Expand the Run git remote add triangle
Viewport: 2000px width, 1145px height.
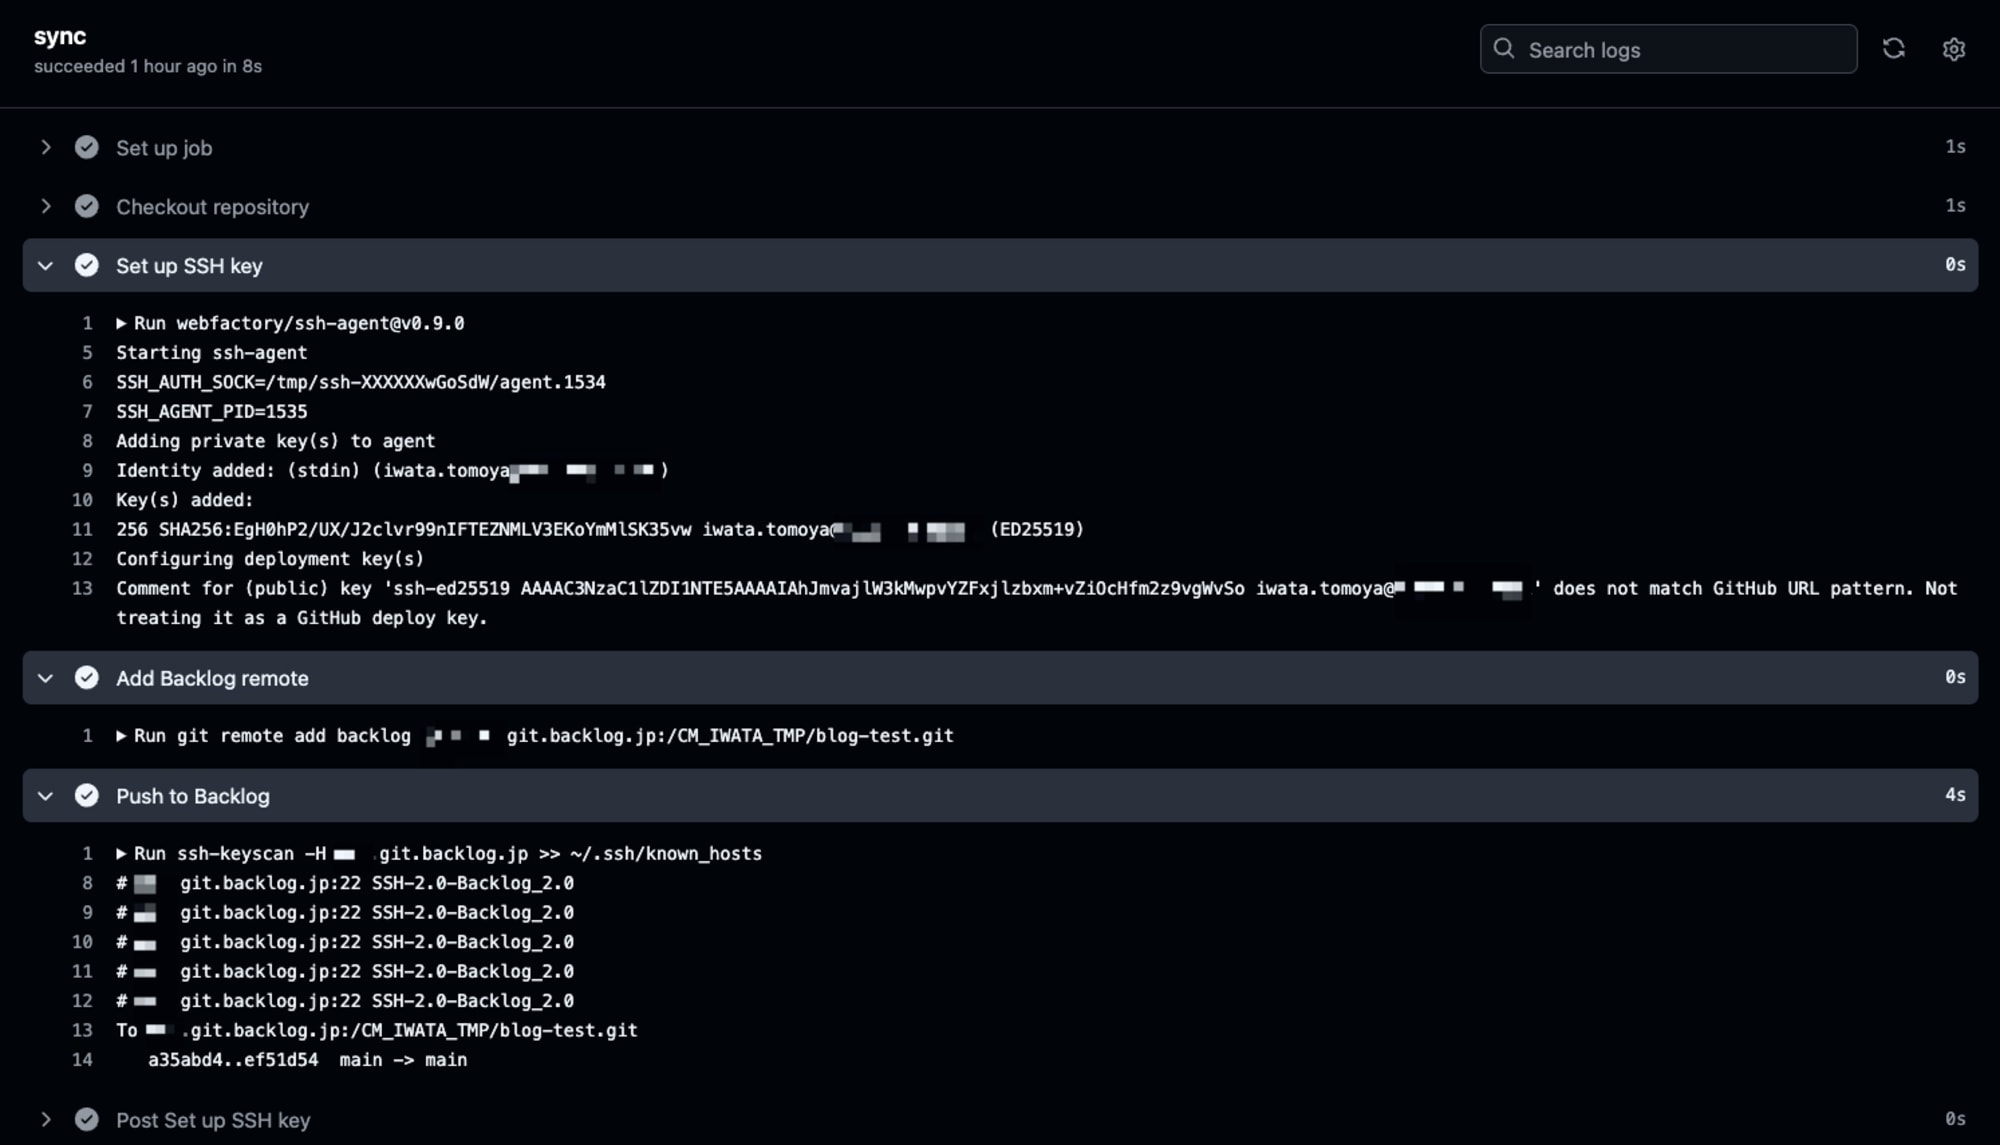point(121,736)
